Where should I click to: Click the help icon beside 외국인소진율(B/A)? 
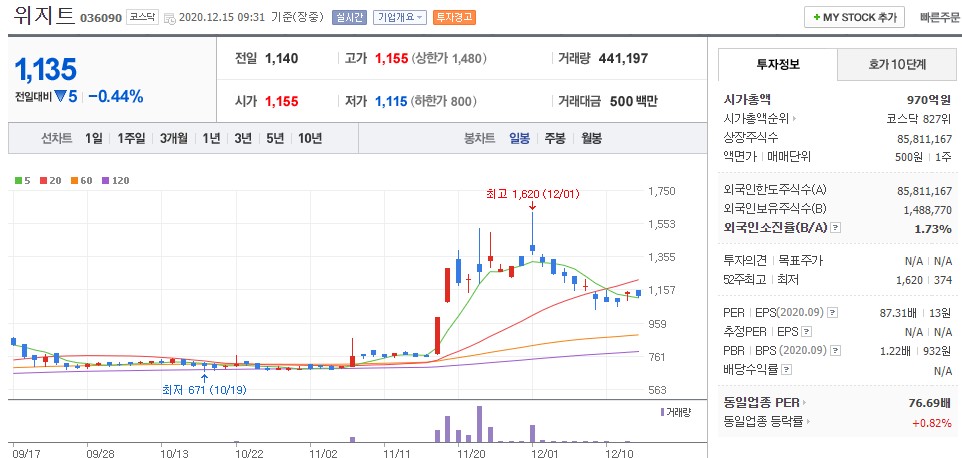(835, 228)
